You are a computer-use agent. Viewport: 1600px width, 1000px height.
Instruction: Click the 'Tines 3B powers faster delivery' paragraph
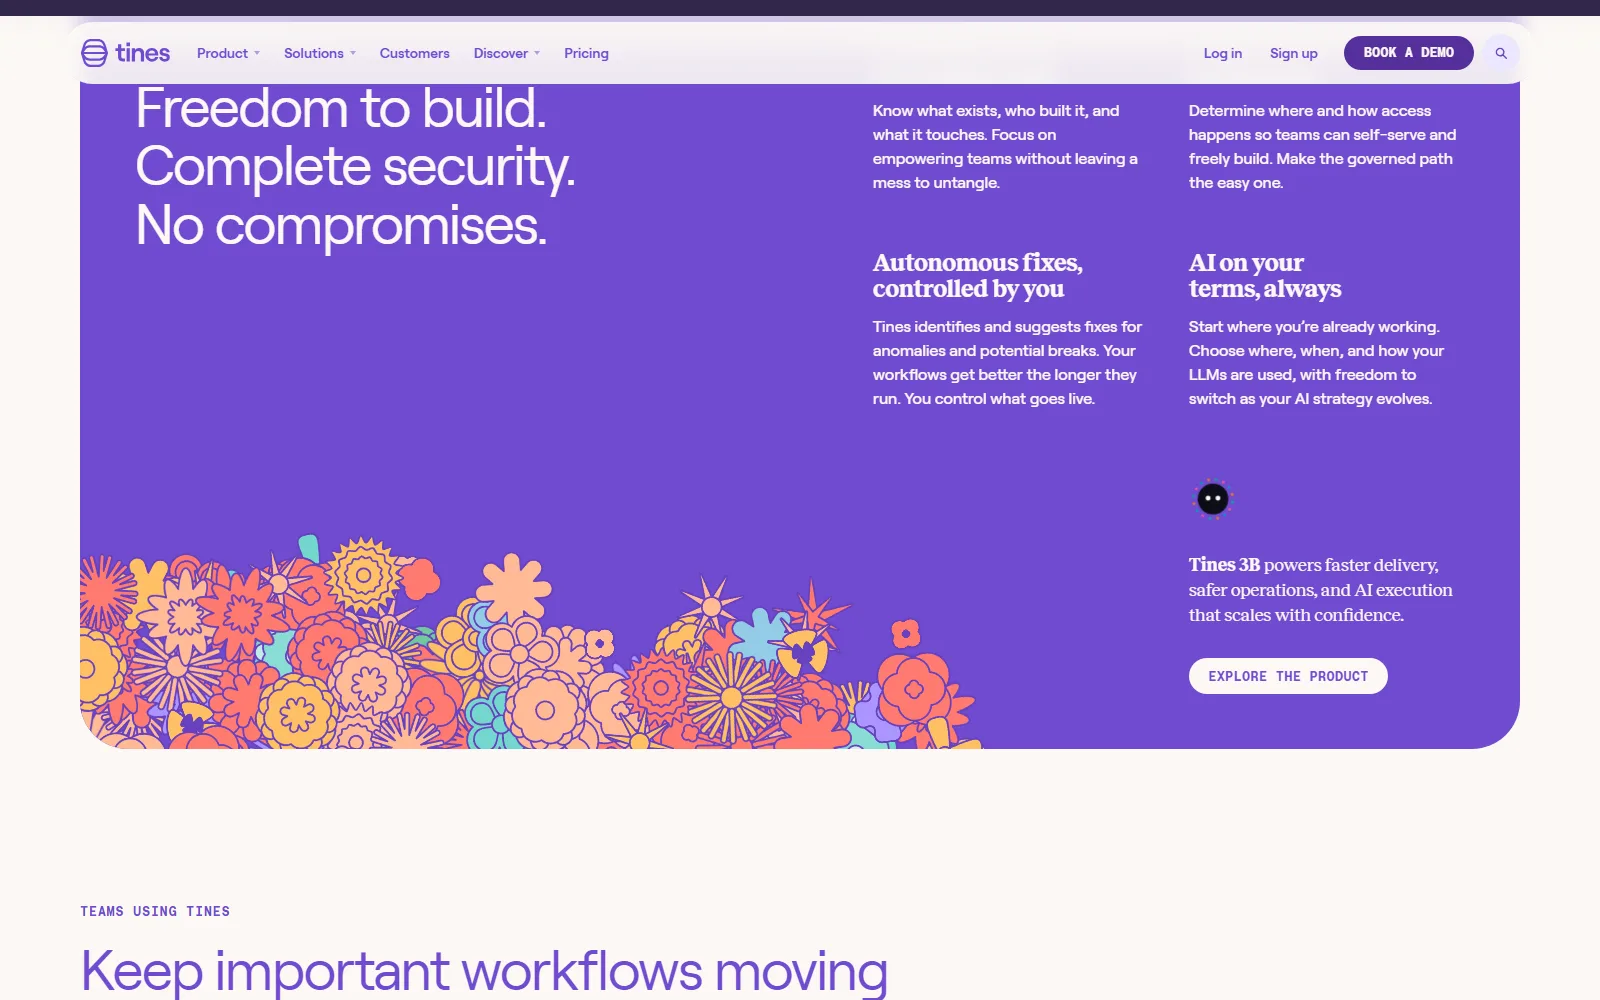(x=1320, y=590)
